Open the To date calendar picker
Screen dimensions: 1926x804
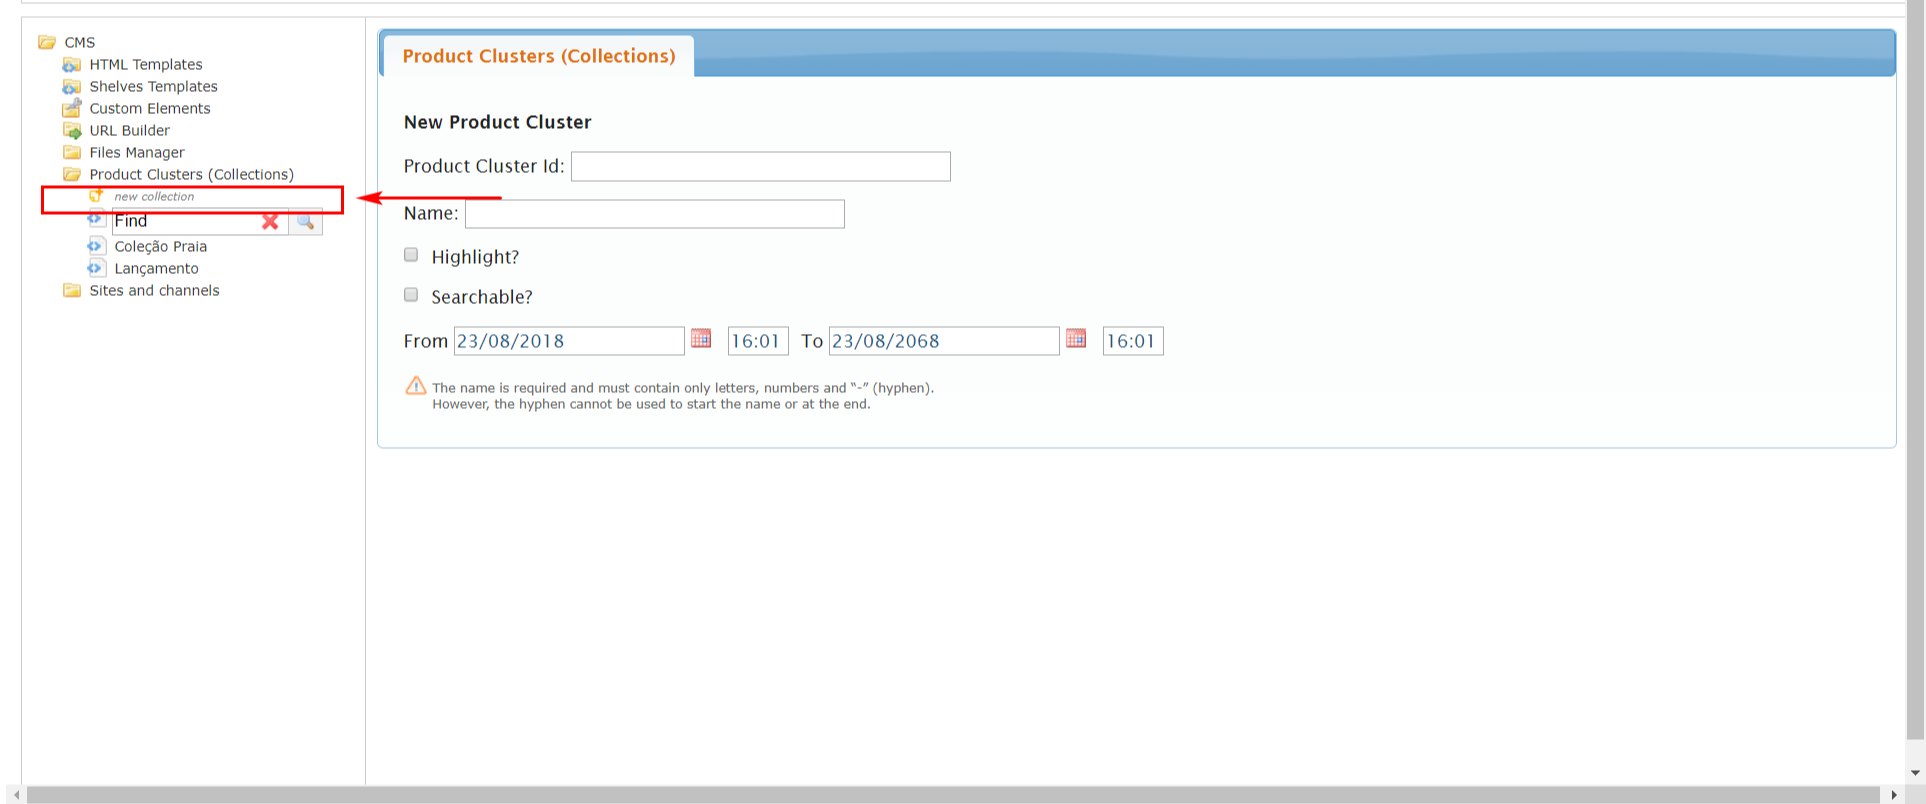(x=1076, y=339)
